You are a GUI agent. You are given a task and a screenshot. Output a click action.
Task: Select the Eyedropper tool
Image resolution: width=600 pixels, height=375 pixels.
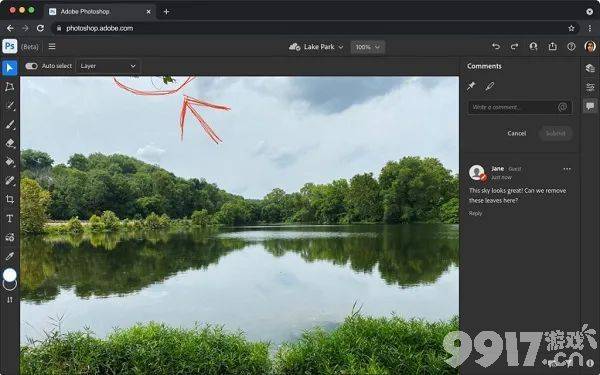(10, 256)
